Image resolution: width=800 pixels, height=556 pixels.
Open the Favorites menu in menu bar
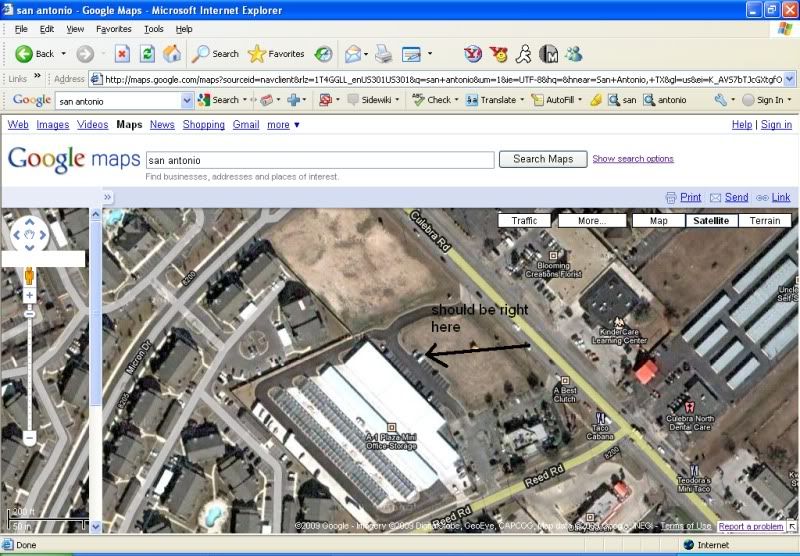tap(113, 29)
